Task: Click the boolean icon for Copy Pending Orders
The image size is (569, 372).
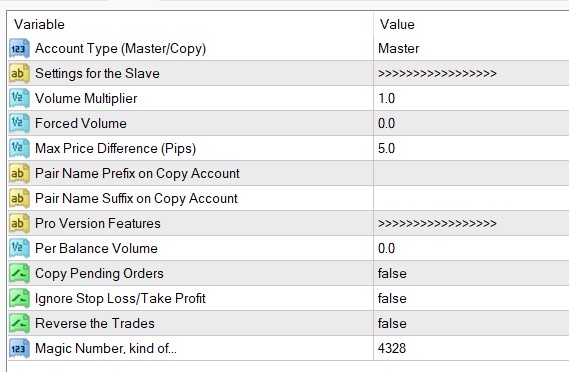Action: (19, 274)
